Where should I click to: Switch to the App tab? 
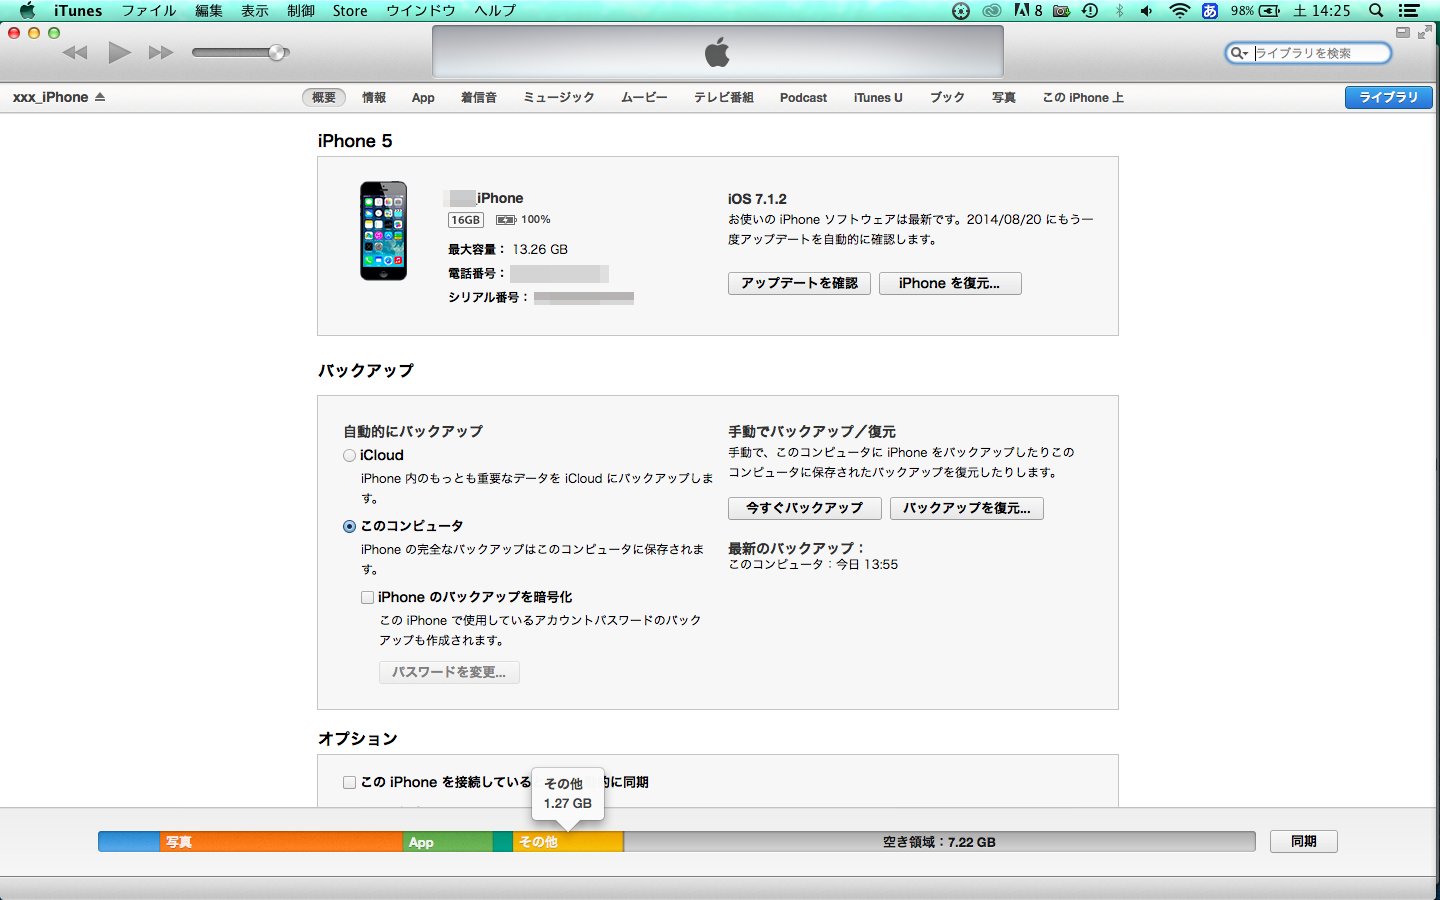423,98
